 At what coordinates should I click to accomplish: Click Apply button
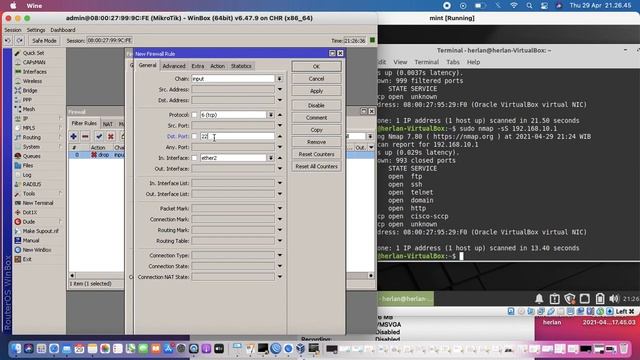tap(316, 91)
